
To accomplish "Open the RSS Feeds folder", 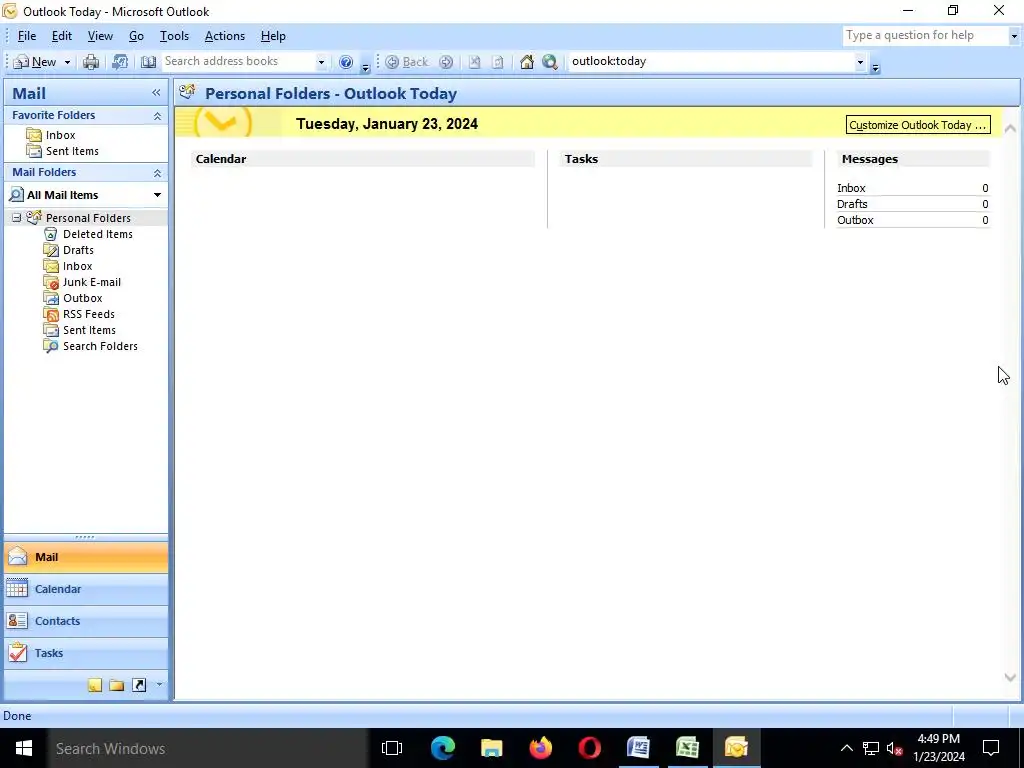I will click(88, 314).
